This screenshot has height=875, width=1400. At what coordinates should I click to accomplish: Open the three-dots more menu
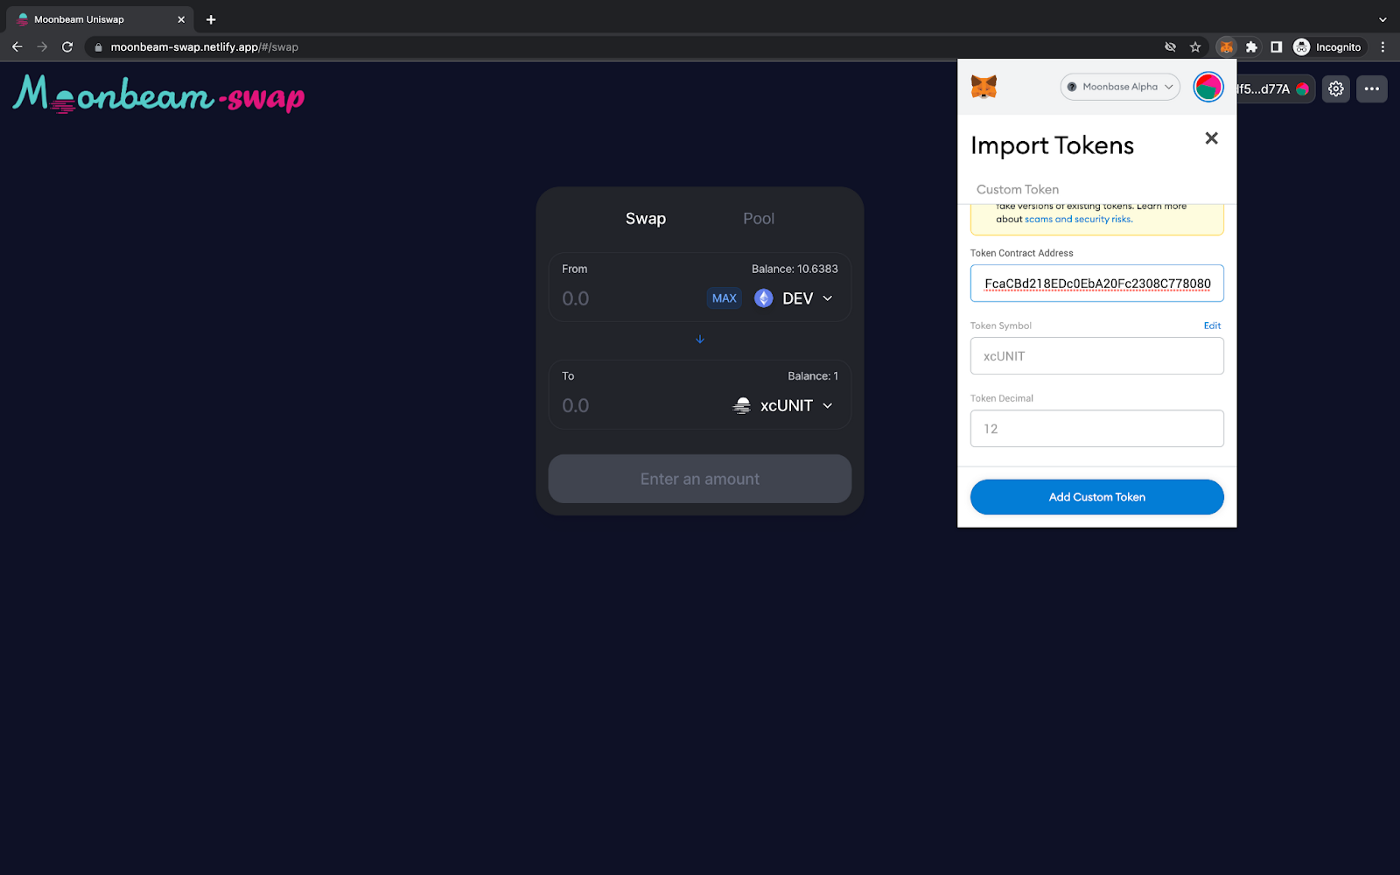click(x=1372, y=89)
